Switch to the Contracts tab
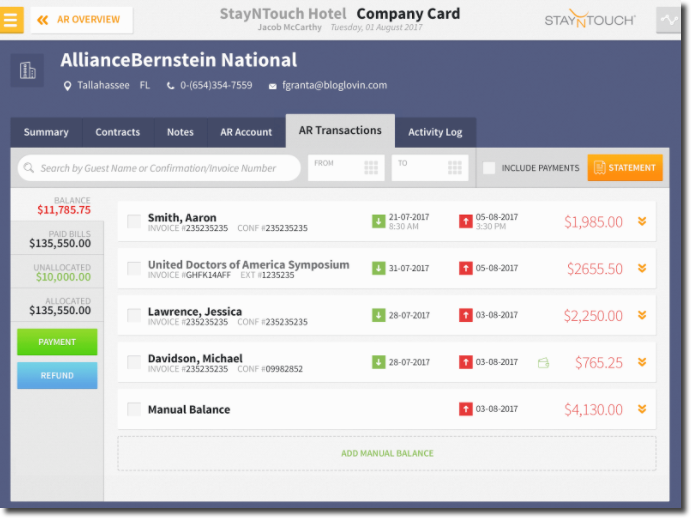This screenshot has height=518, width=691. tap(118, 132)
